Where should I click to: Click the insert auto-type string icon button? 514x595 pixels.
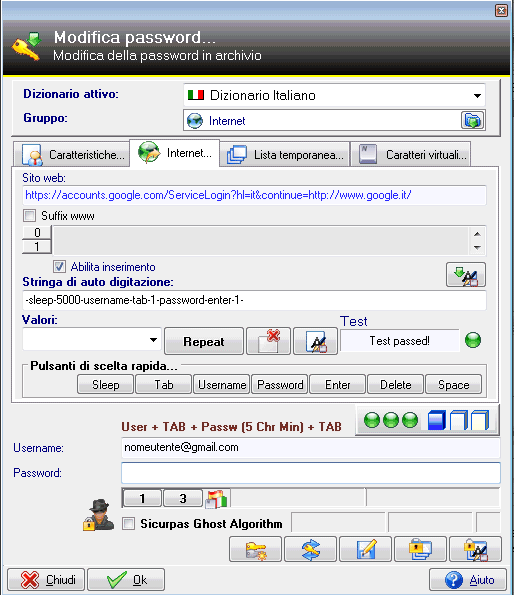click(466, 275)
